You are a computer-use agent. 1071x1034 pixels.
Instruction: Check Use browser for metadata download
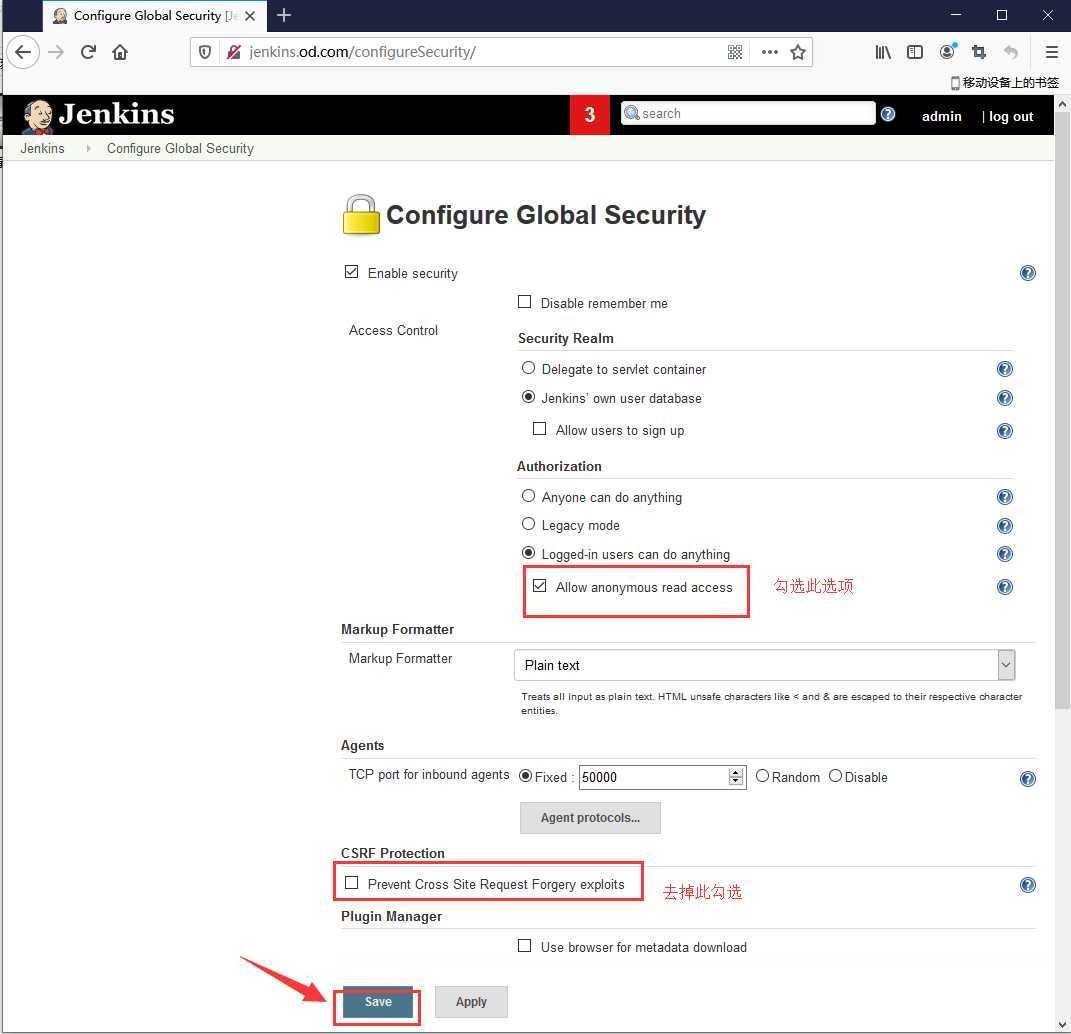[x=525, y=946]
